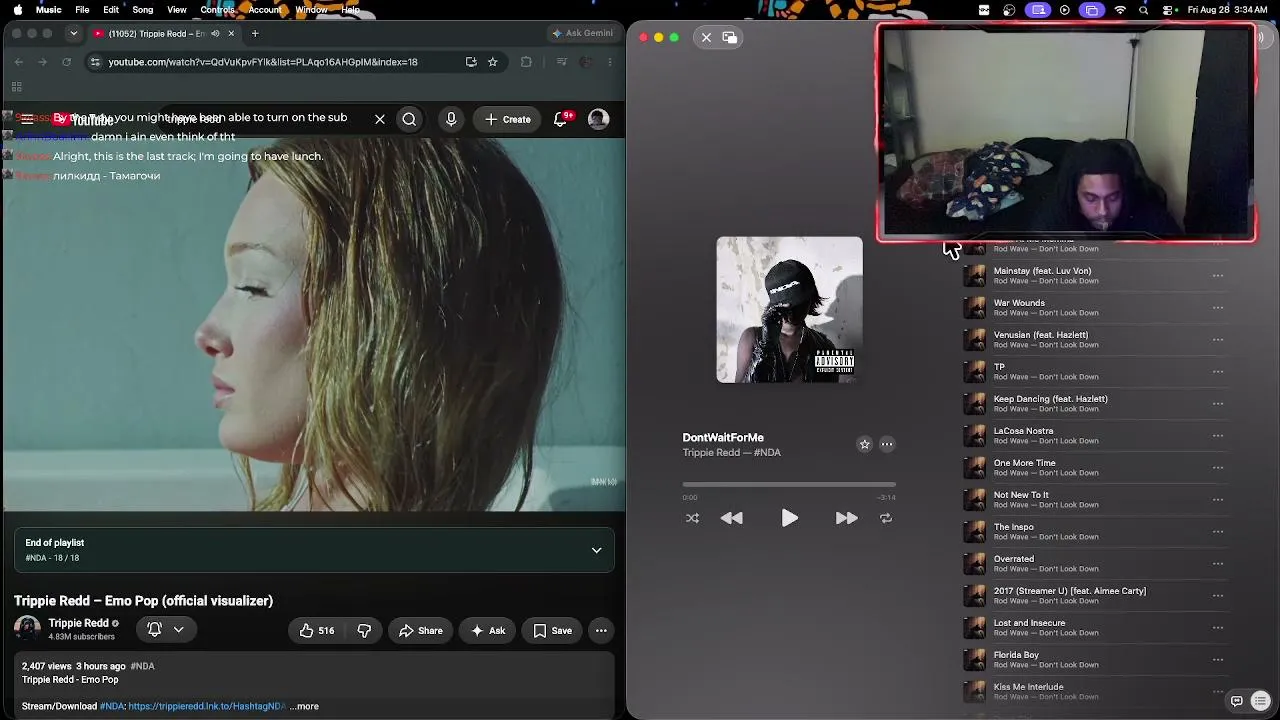Play Lost and Insecure track
Image resolution: width=1280 pixels, height=720 pixels.
coord(1095,628)
